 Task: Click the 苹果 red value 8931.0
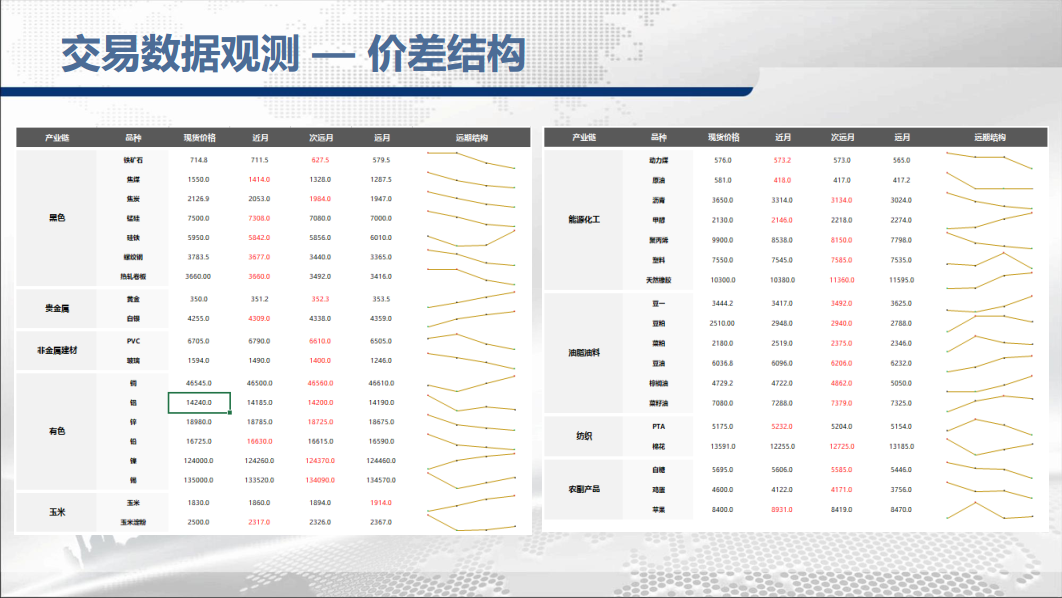782,509
